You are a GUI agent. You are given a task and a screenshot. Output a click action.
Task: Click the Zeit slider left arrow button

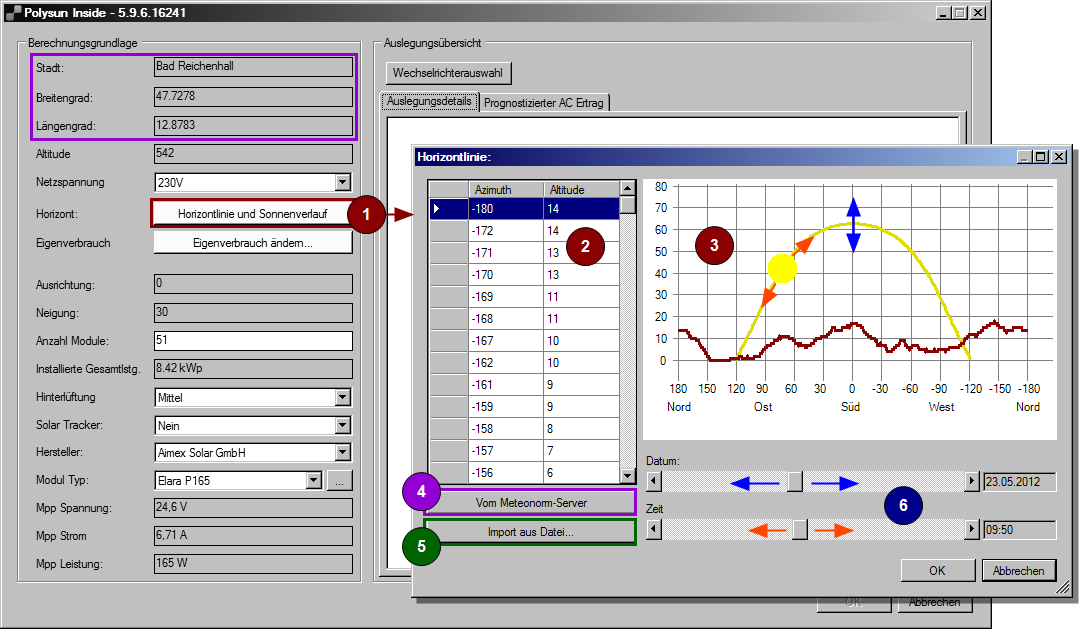654,529
